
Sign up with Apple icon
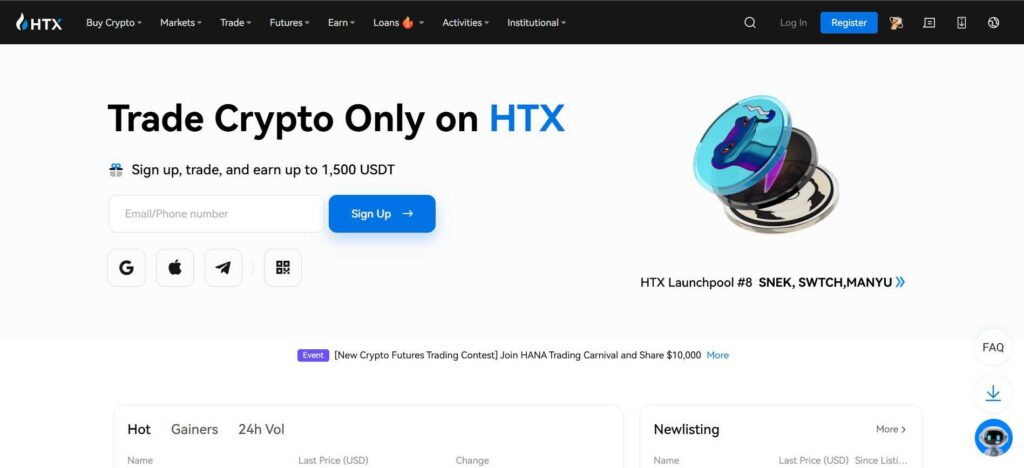point(174,268)
